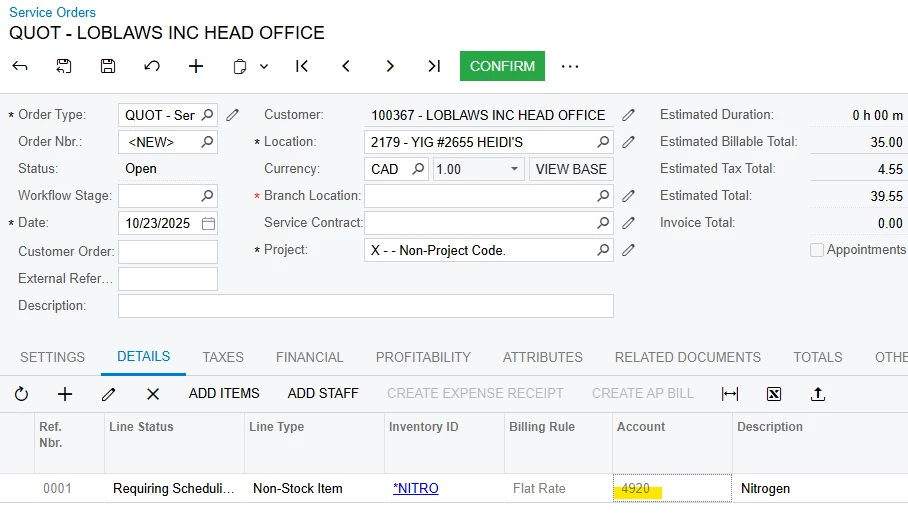Image resolution: width=908 pixels, height=530 pixels.
Task: Edit the Customer with the pencil icon
Action: 628,115
